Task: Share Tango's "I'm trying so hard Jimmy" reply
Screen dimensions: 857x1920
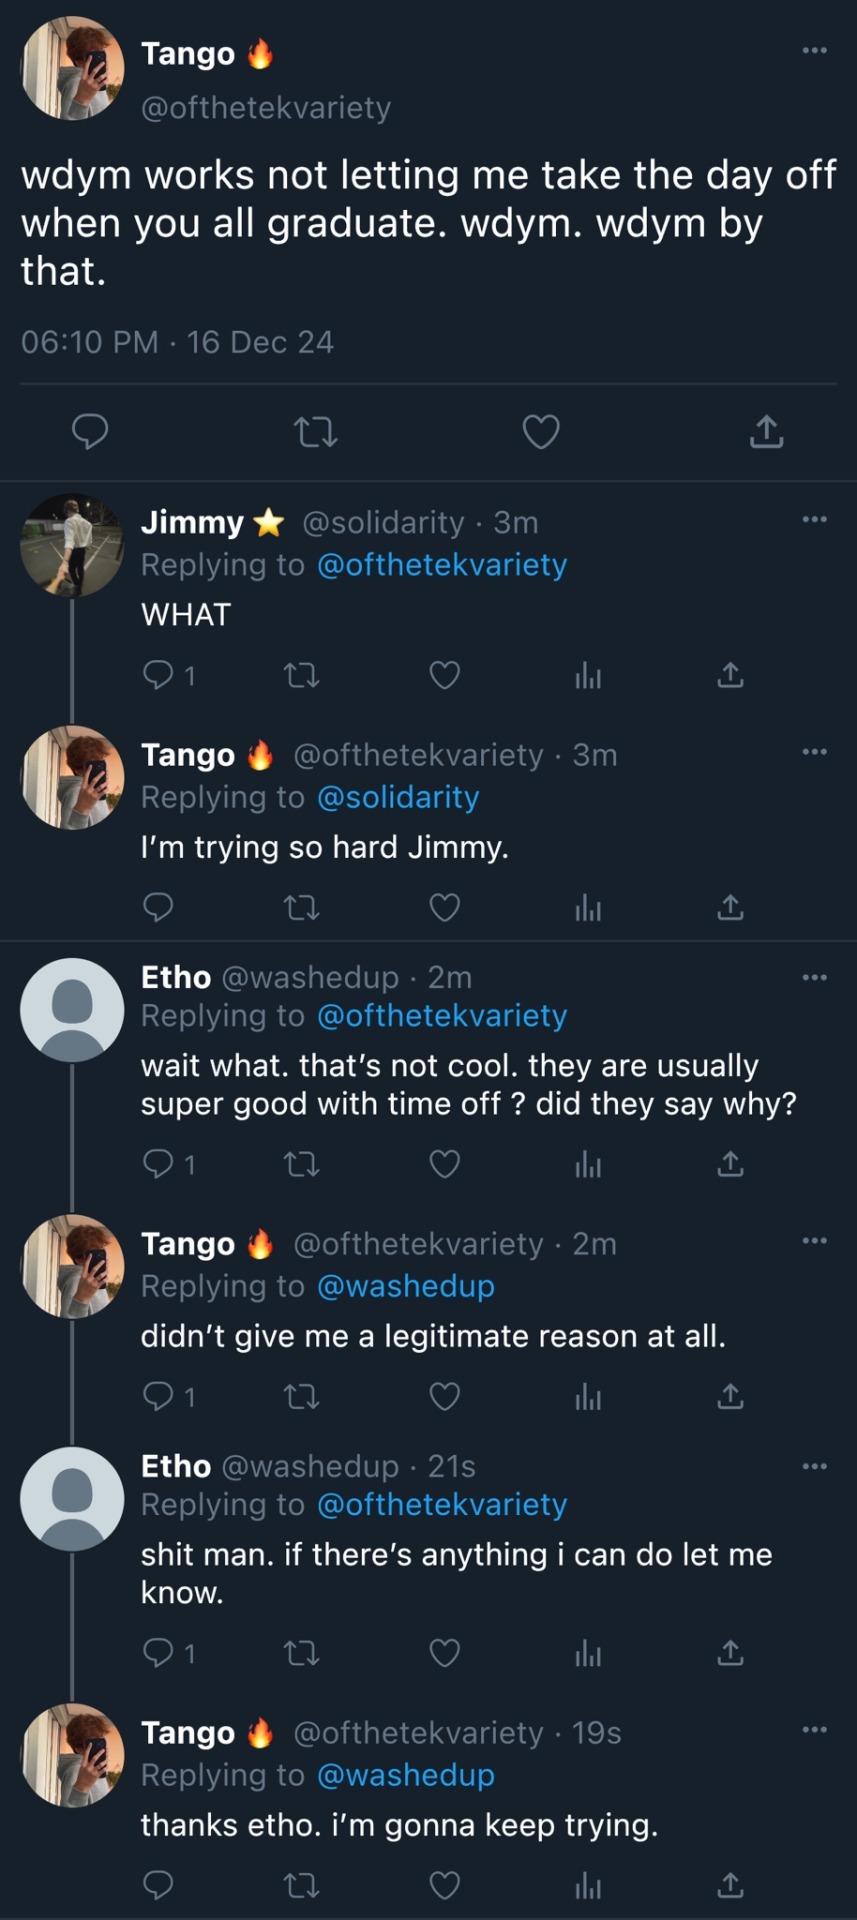Action: point(731,908)
